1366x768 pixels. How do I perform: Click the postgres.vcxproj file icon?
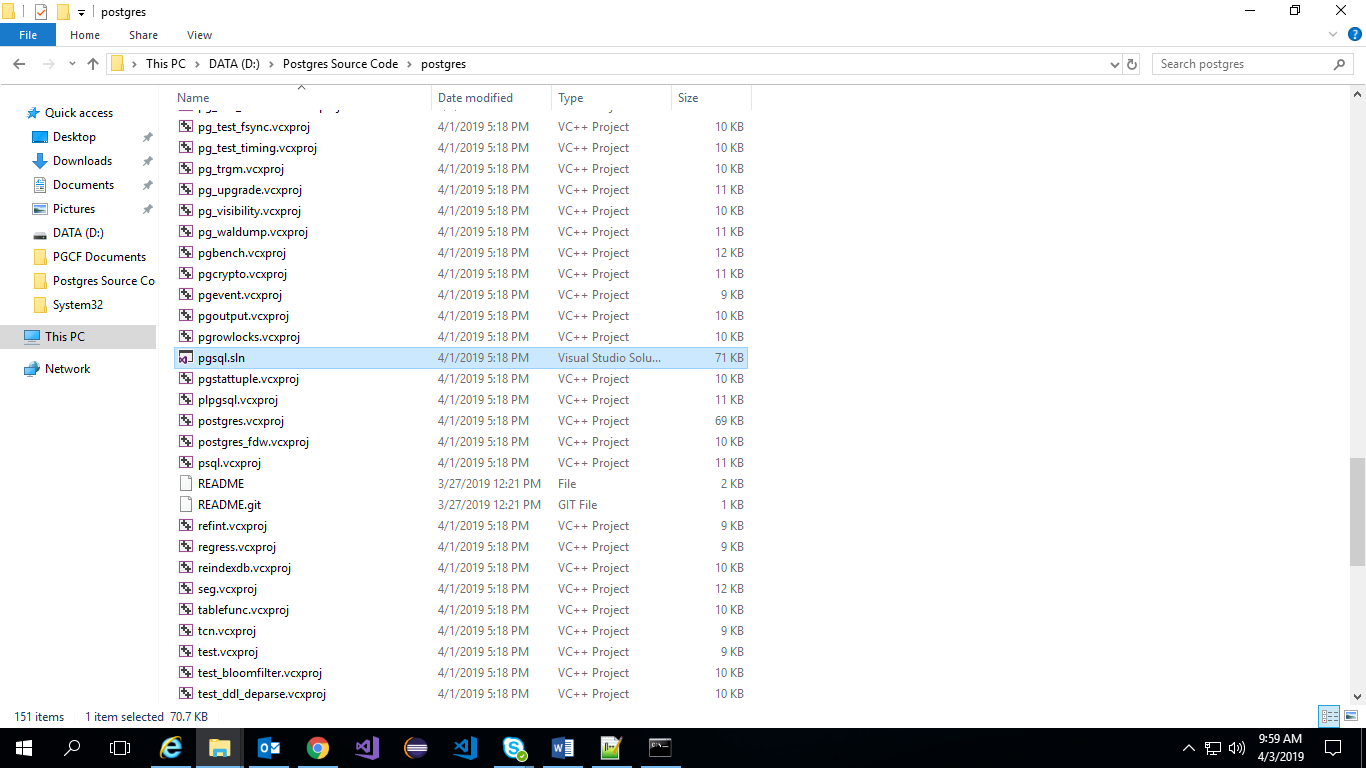[x=186, y=421]
